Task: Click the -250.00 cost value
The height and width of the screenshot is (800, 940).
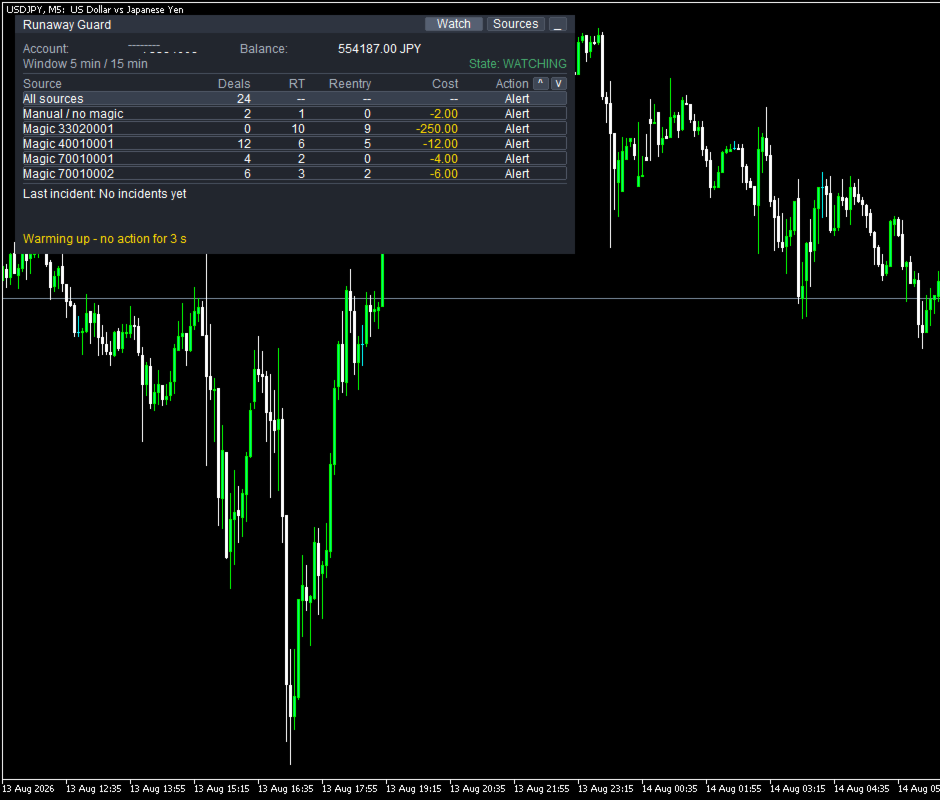Action: click(x=437, y=129)
